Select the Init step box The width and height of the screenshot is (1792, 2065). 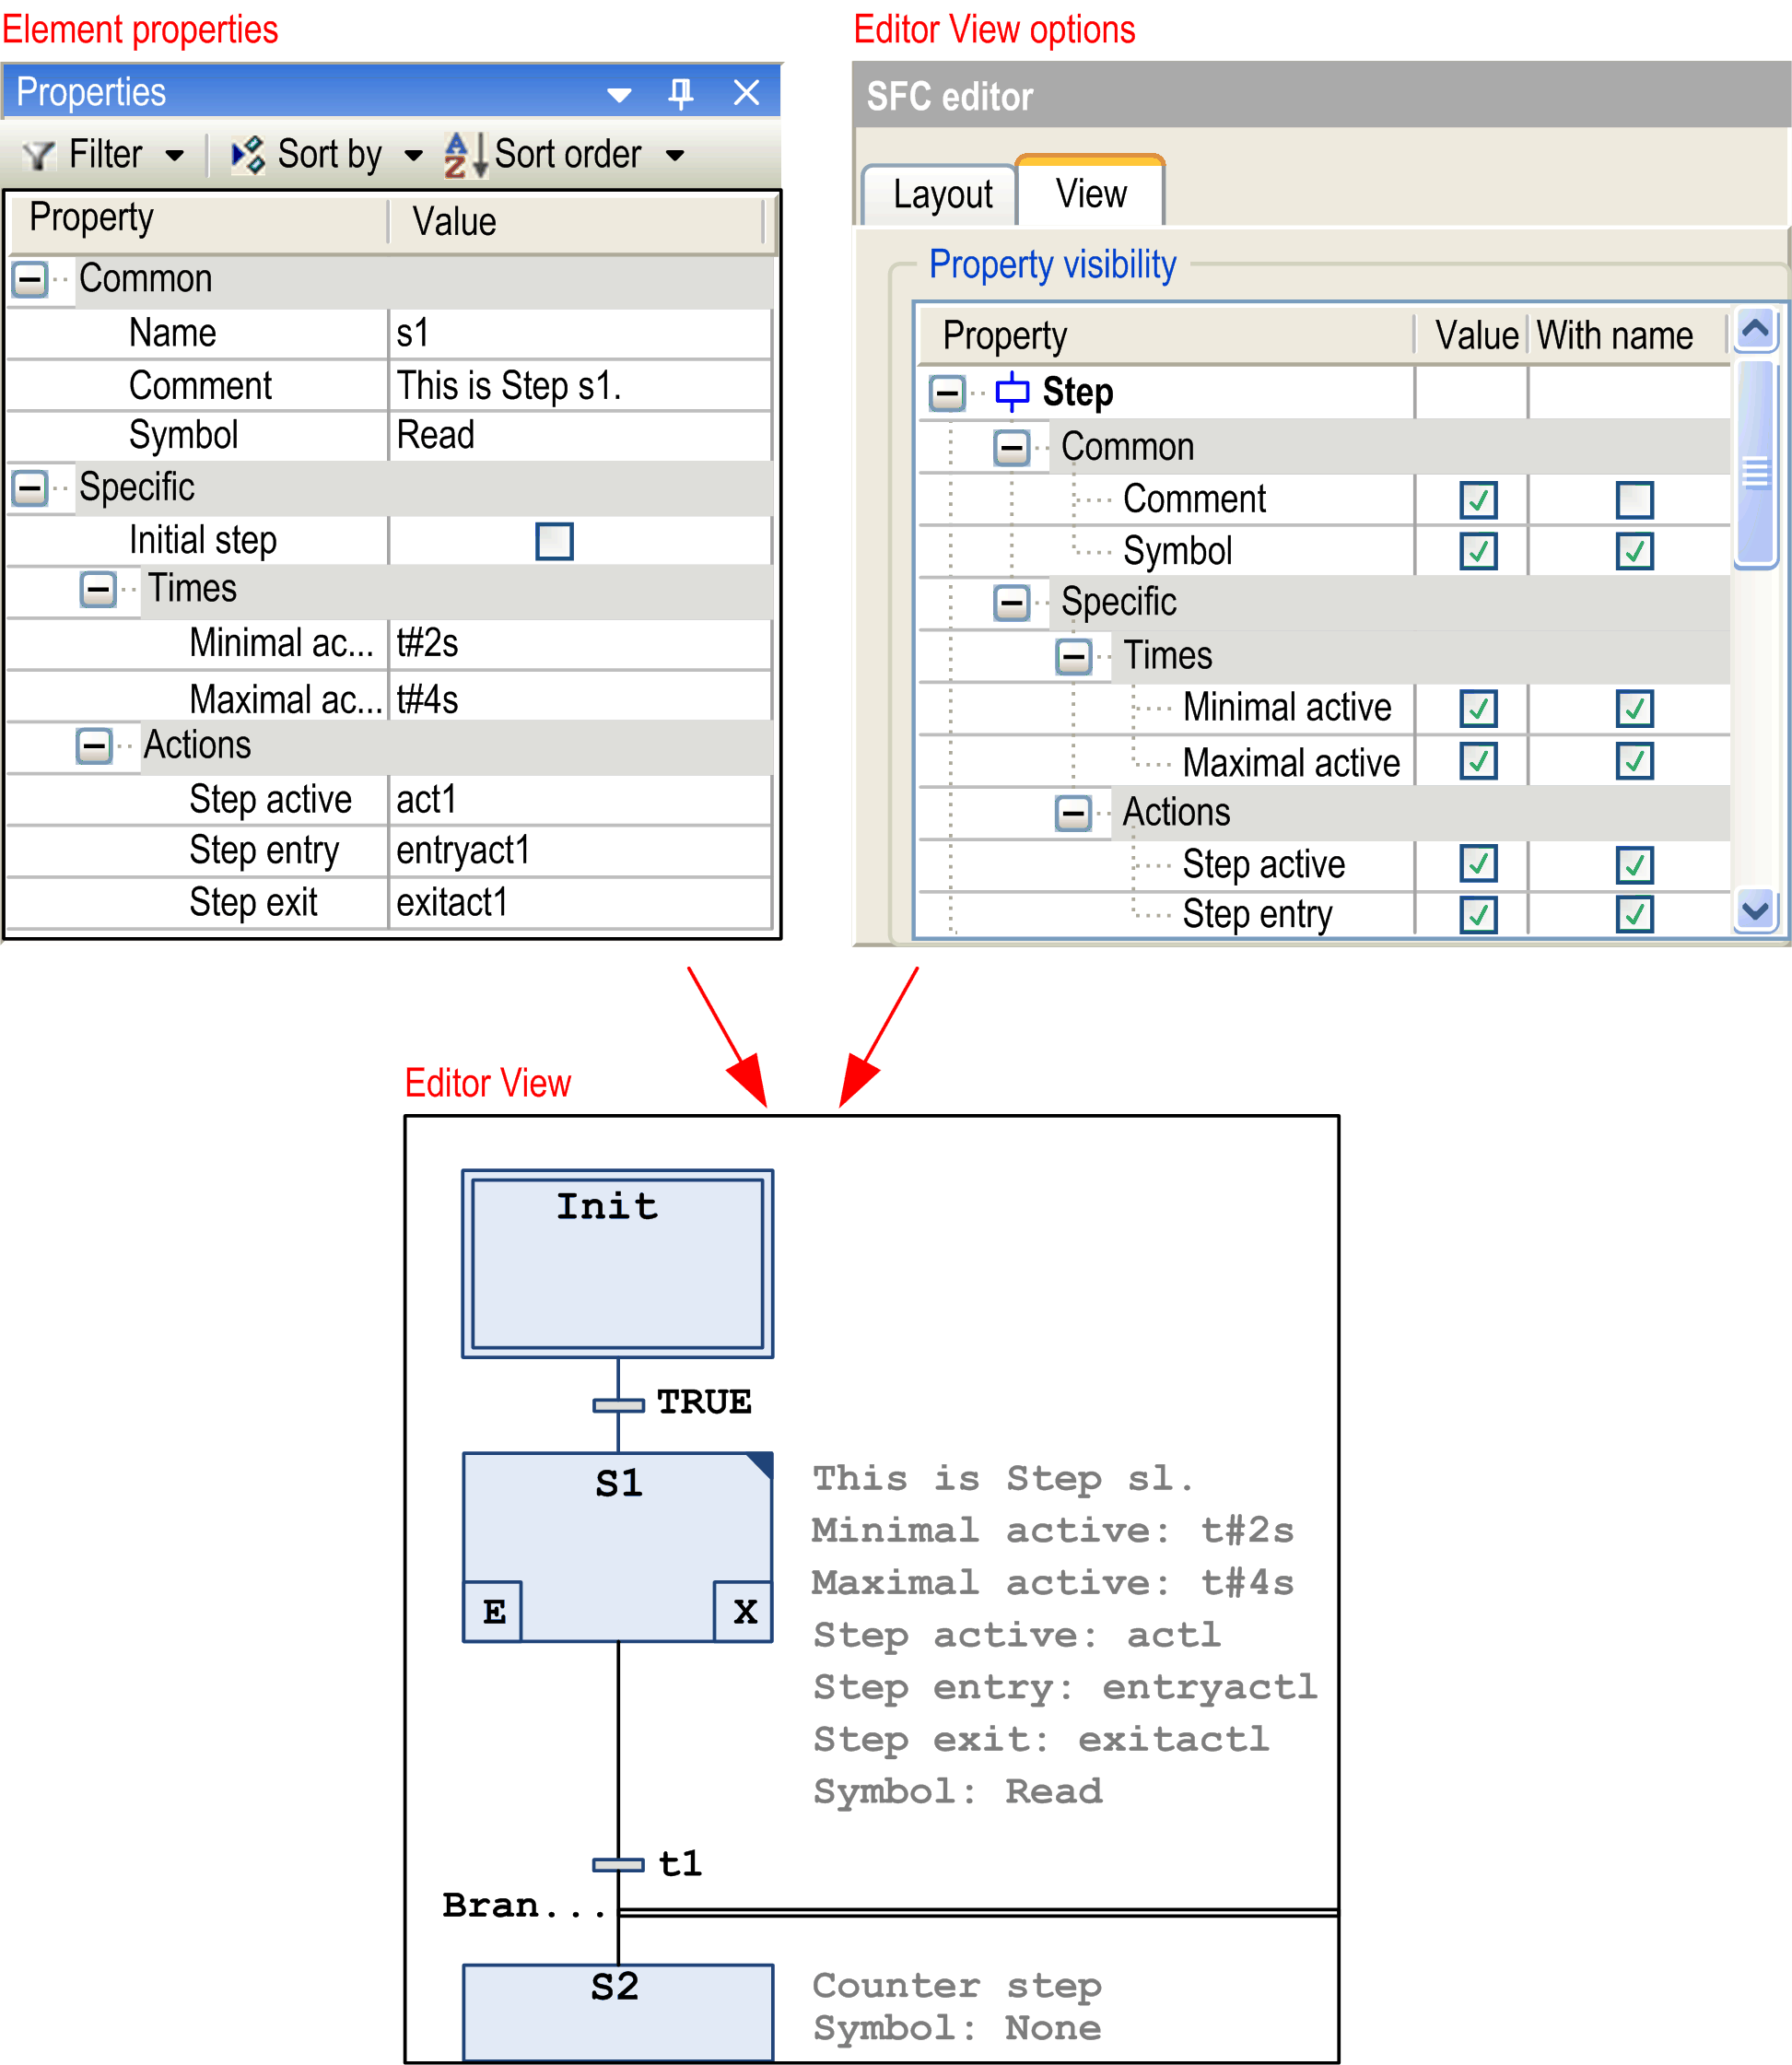point(617,1264)
